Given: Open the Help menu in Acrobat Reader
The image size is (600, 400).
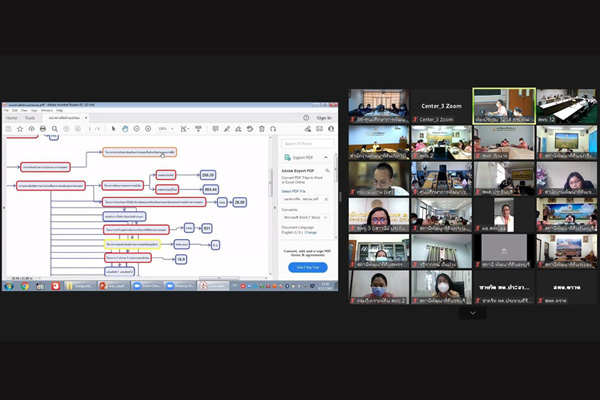Looking at the screenshot, I should pyautogui.click(x=59, y=110).
